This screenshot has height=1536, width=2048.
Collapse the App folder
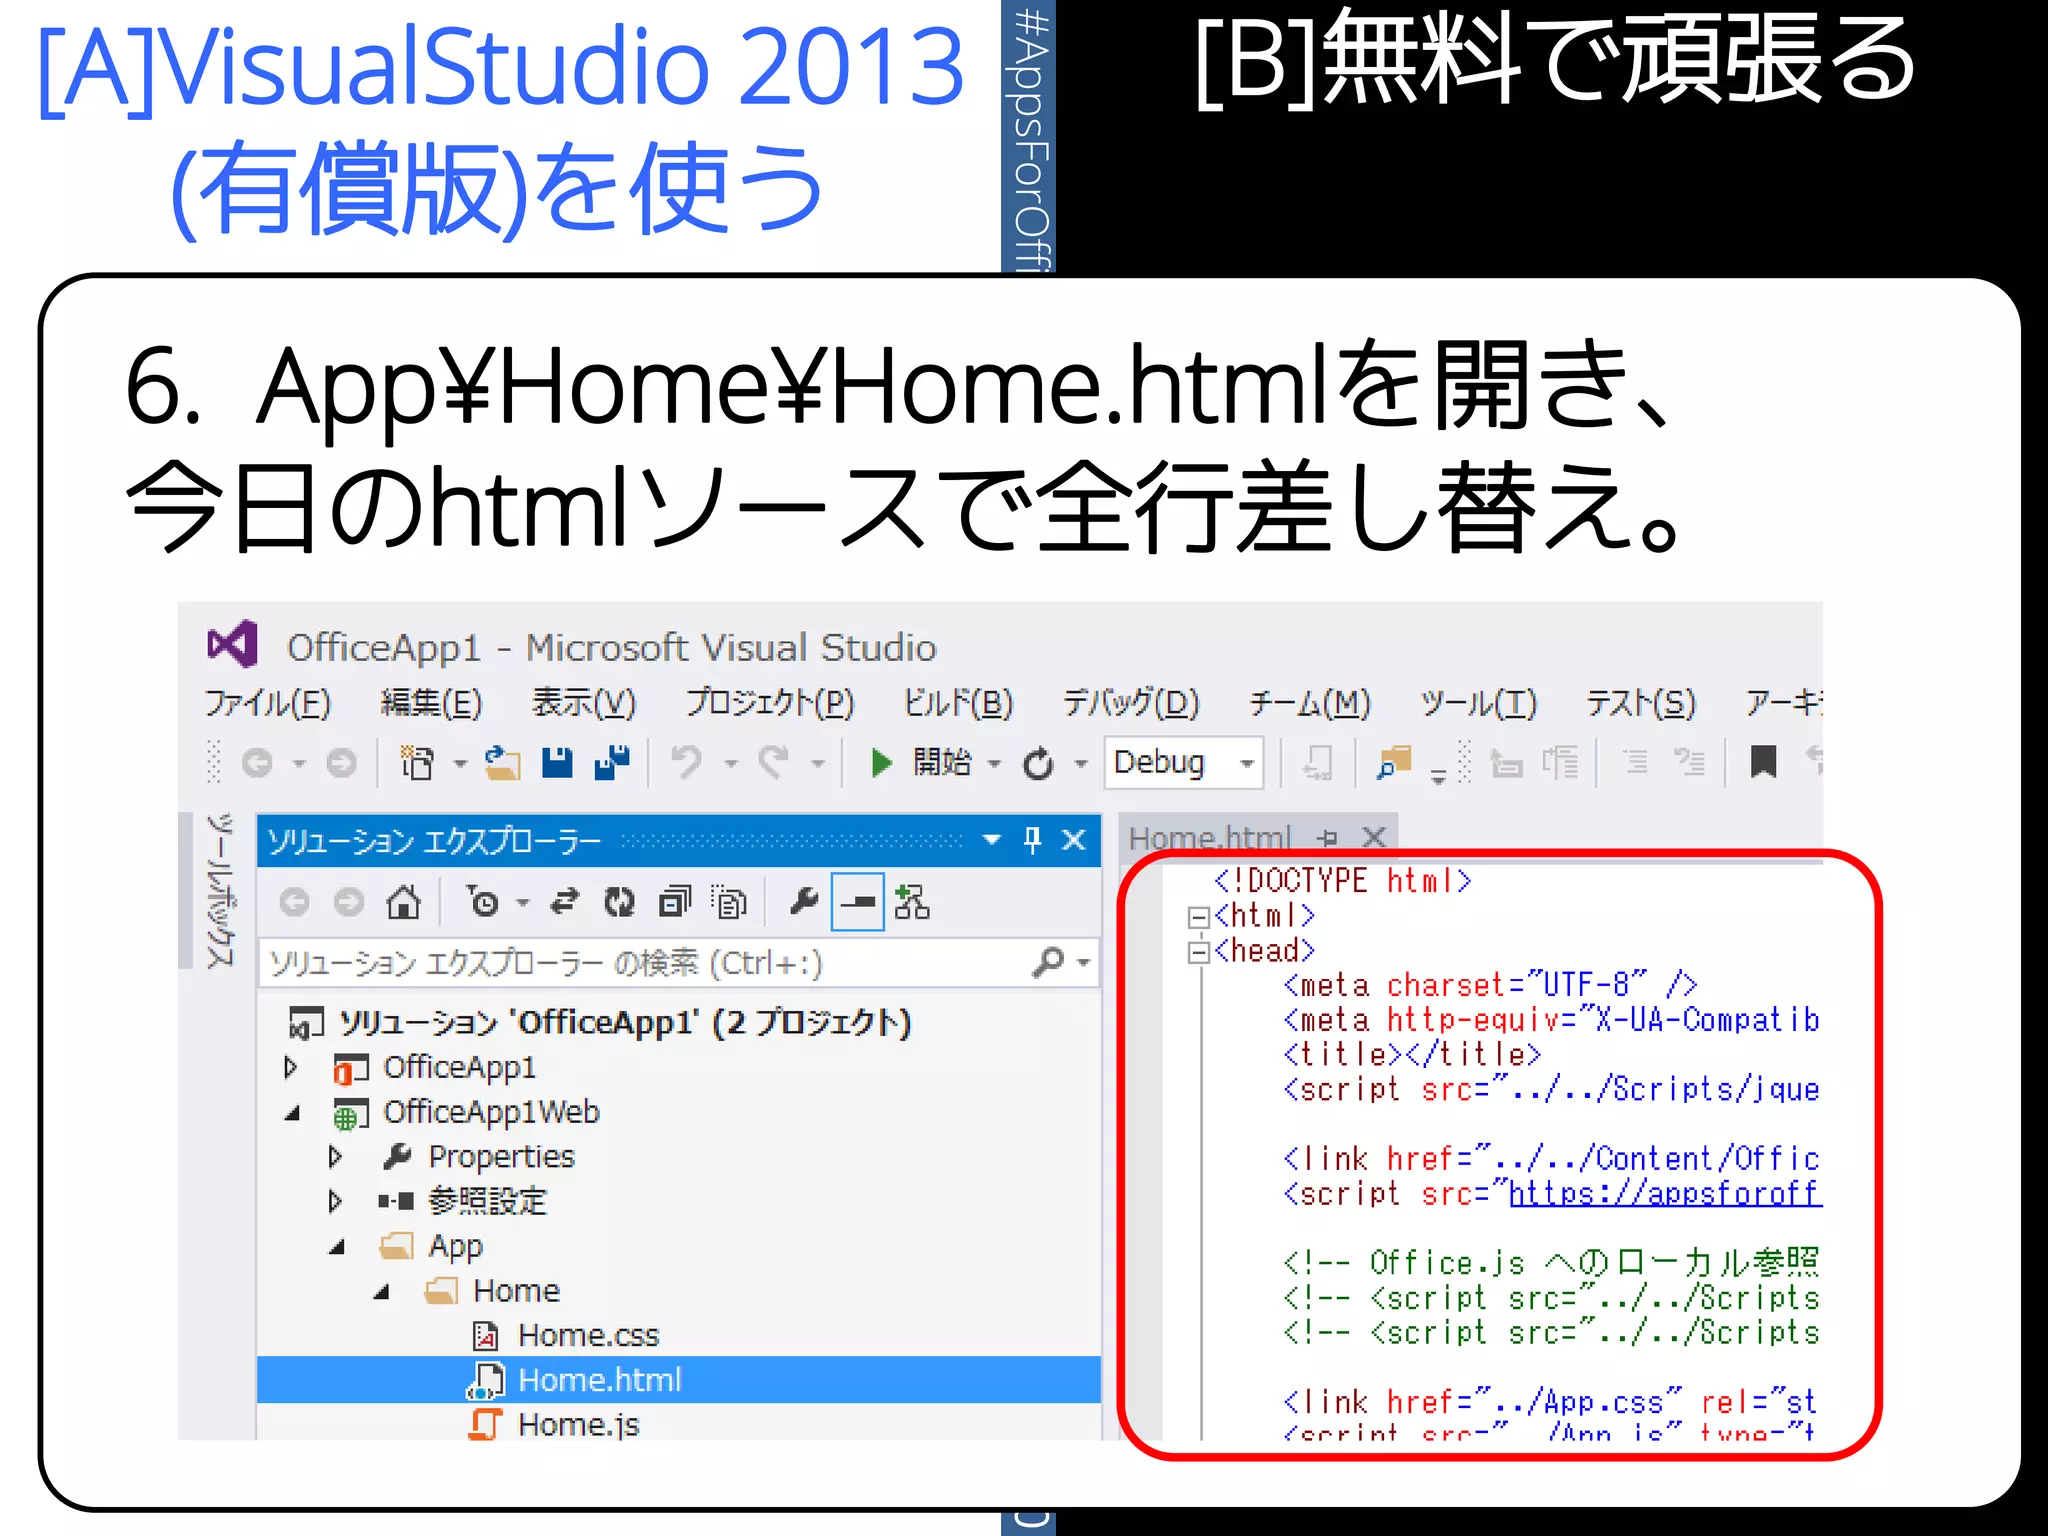tap(338, 1247)
